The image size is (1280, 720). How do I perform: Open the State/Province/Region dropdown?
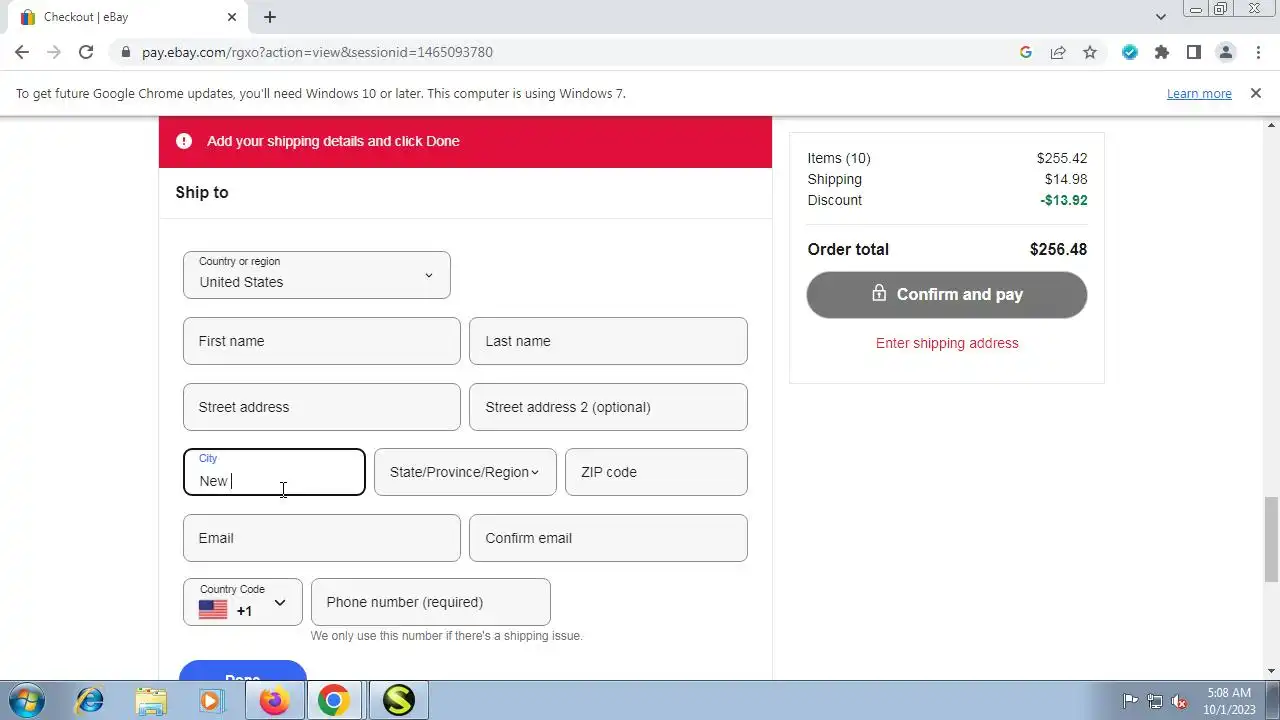click(465, 472)
